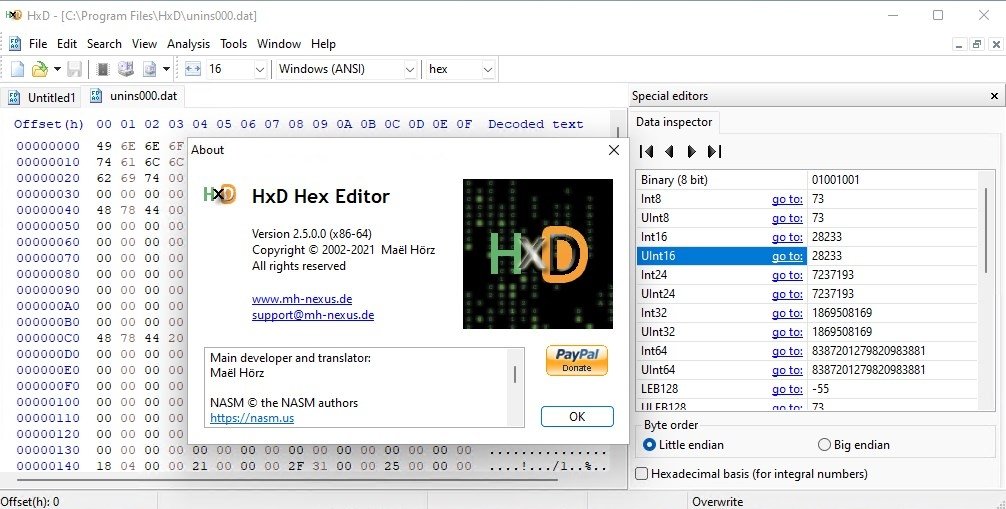1006x509 pixels.
Task: Click the About credits box scrollbar
Action: pyautogui.click(x=515, y=374)
